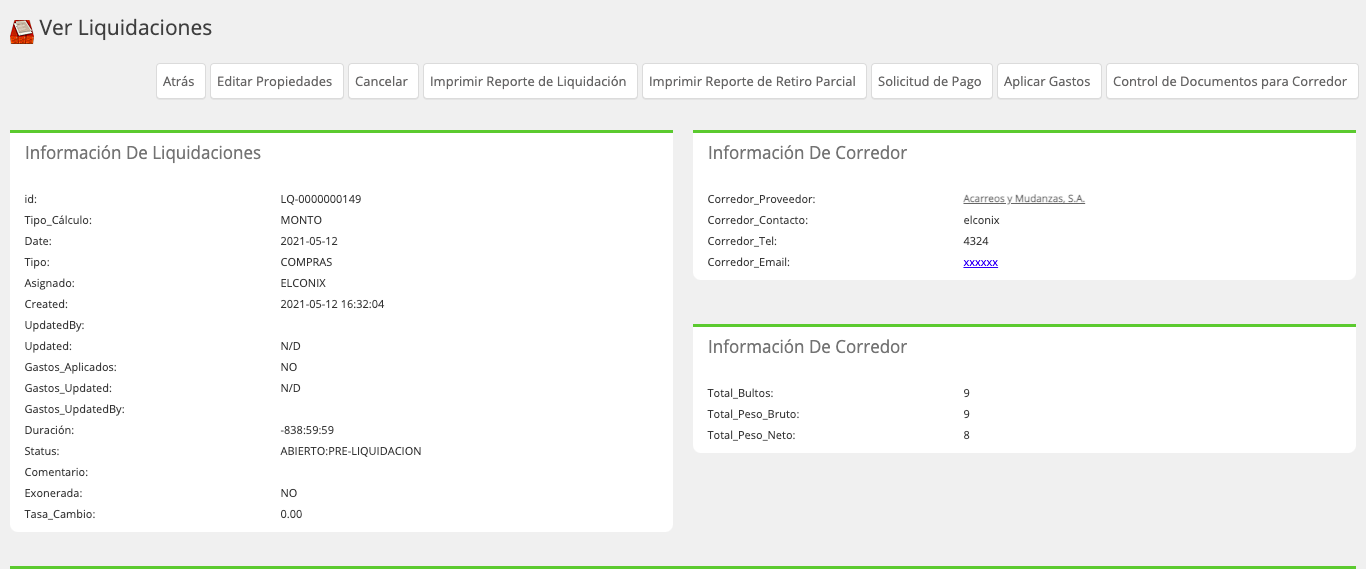Click the Total_Peso_Neto value 8
Screen dimensions: 1366x569
coord(966,435)
